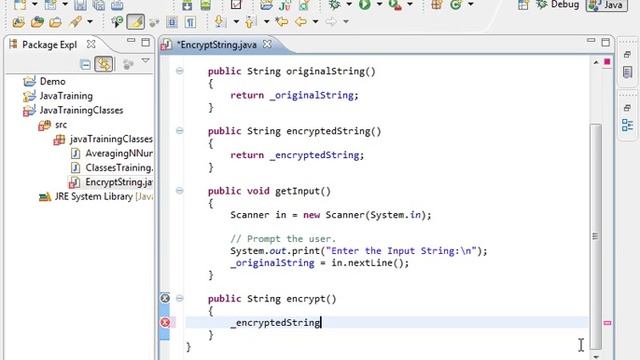The image size is (640, 360).
Task: Close the Package Explorer view tab
Action: pyautogui.click(x=91, y=44)
